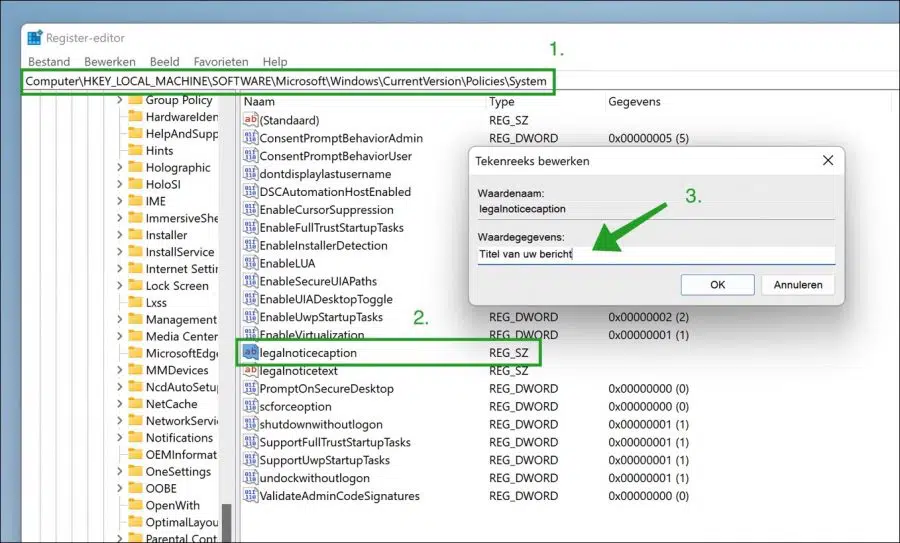This screenshot has width=900, height=543.
Task: Open the Help menu
Action: coord(275,61)
